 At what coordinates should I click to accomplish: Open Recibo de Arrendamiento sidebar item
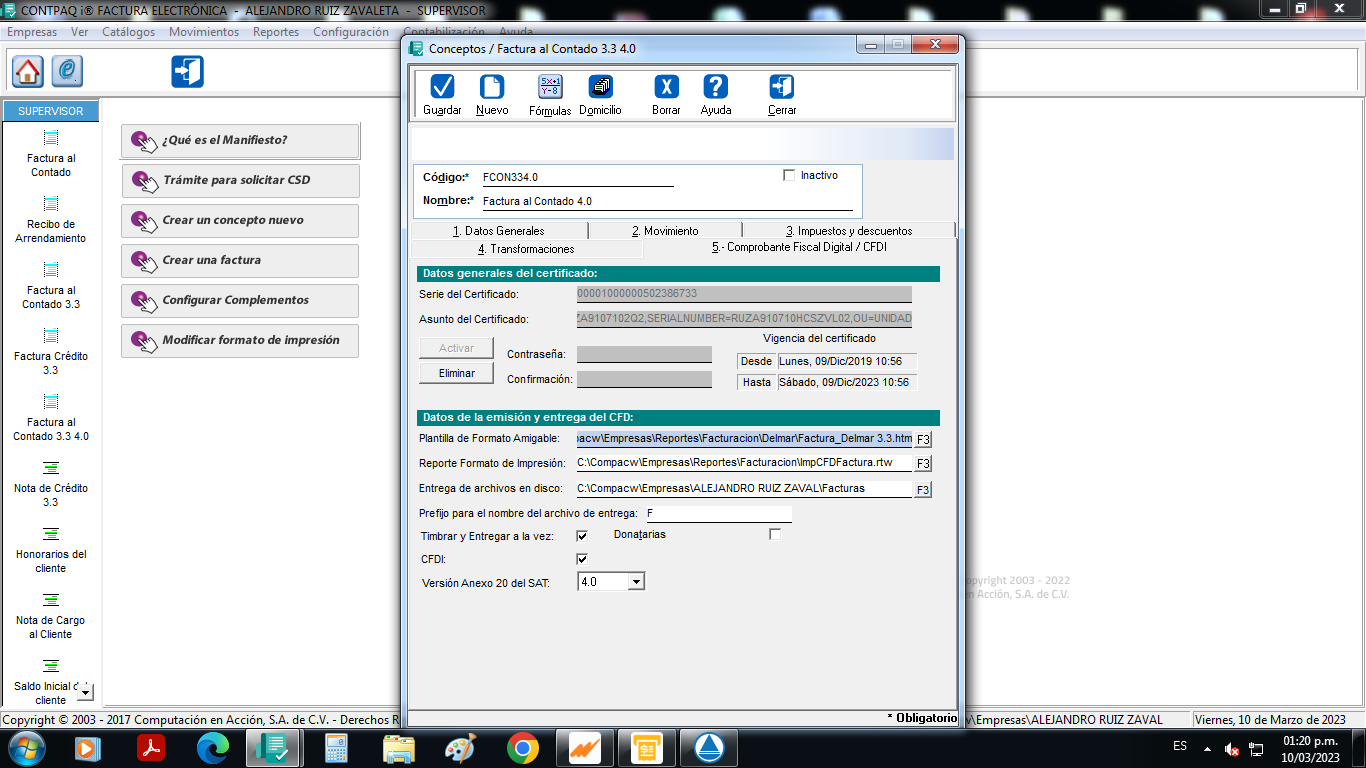pyautogui.click(x=51, y=220)
